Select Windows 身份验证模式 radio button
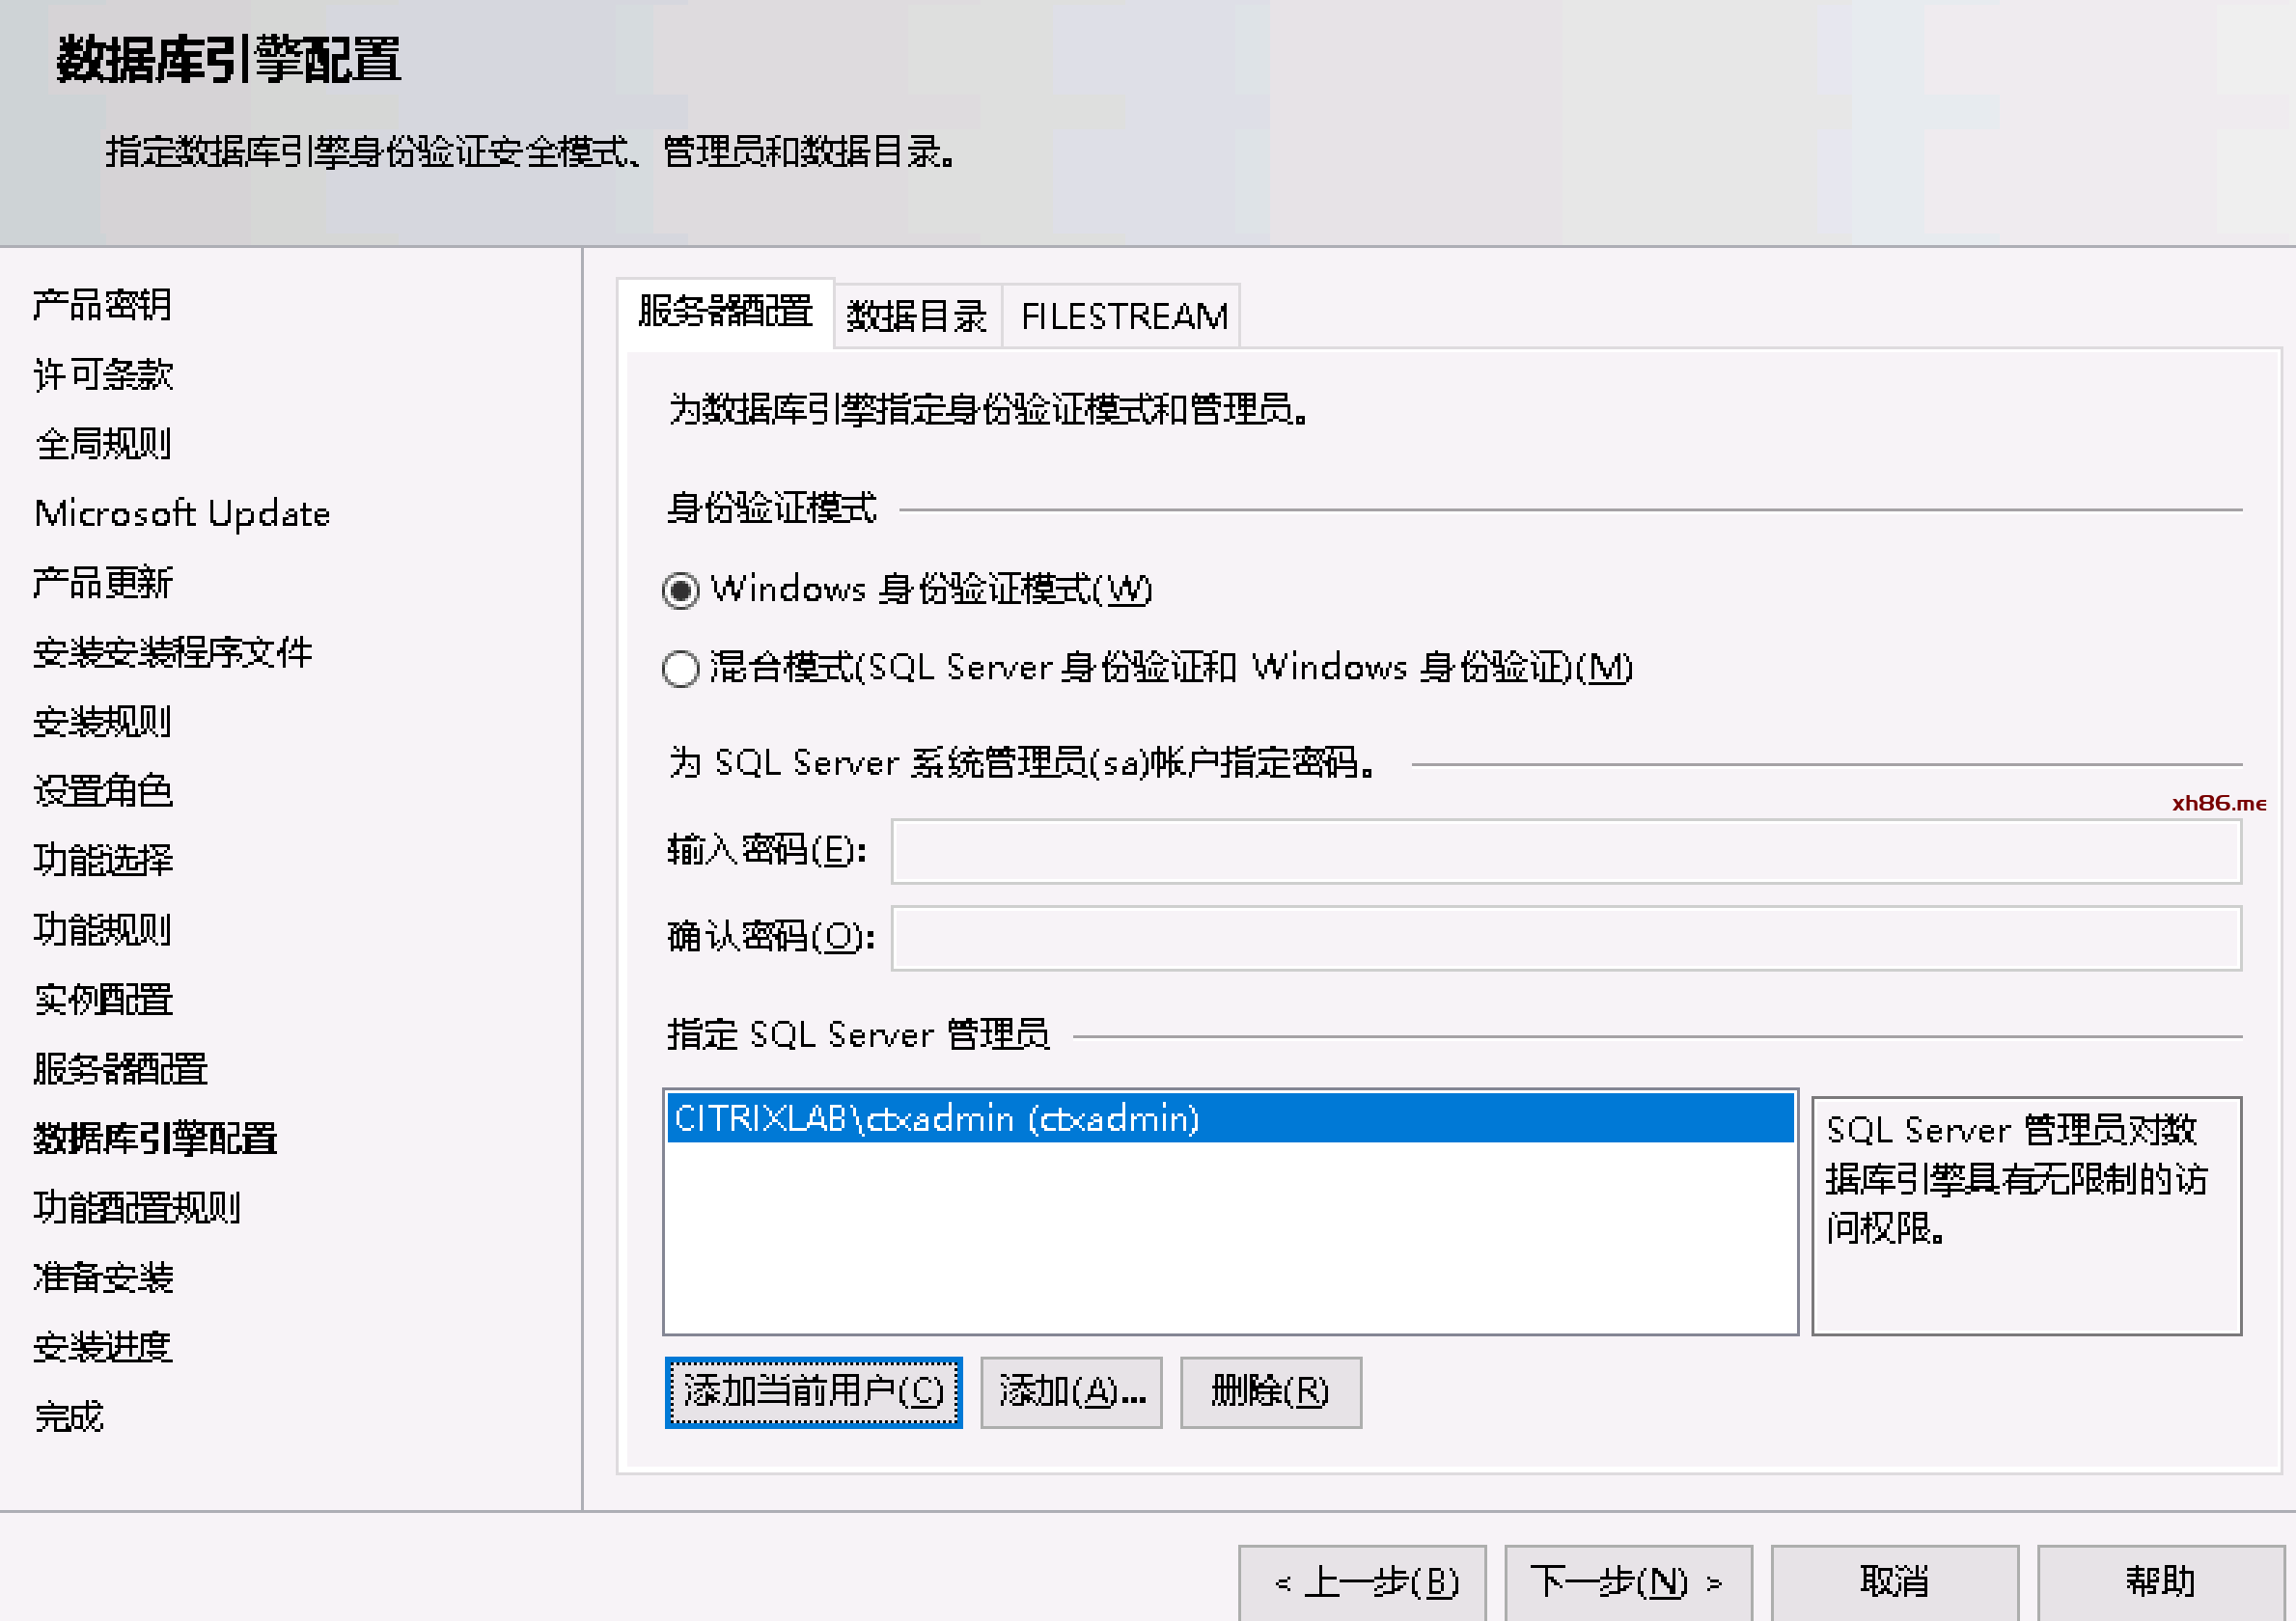2296x1621 pixels. point(681,590)
